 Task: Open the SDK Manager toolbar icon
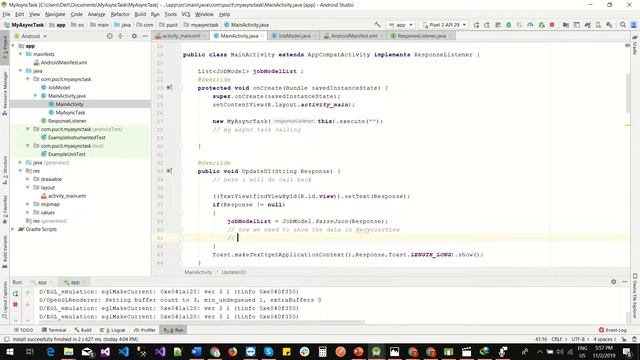tap(609, 25)
